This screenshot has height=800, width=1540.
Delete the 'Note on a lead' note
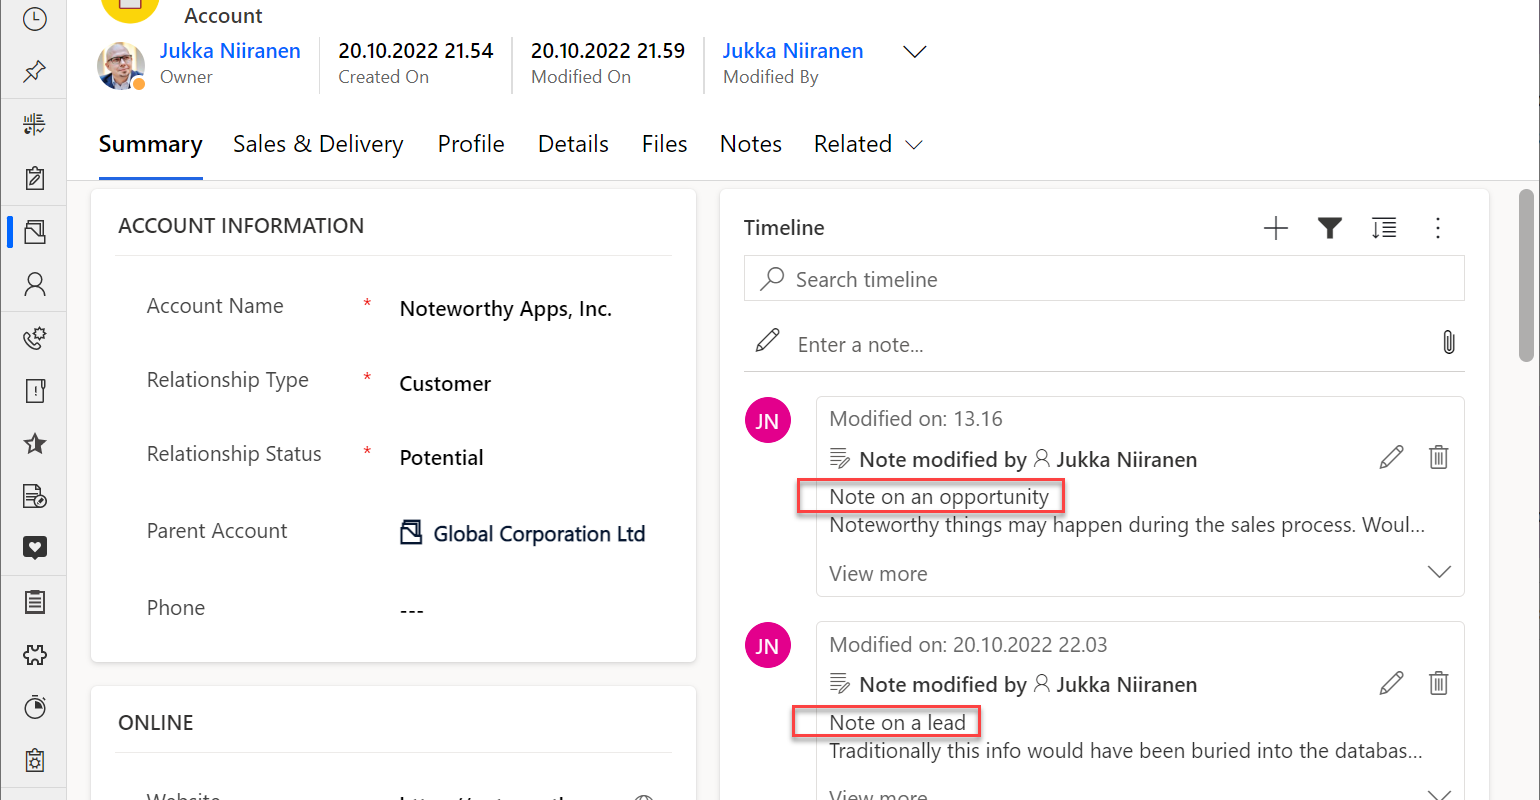[1438, 684]
